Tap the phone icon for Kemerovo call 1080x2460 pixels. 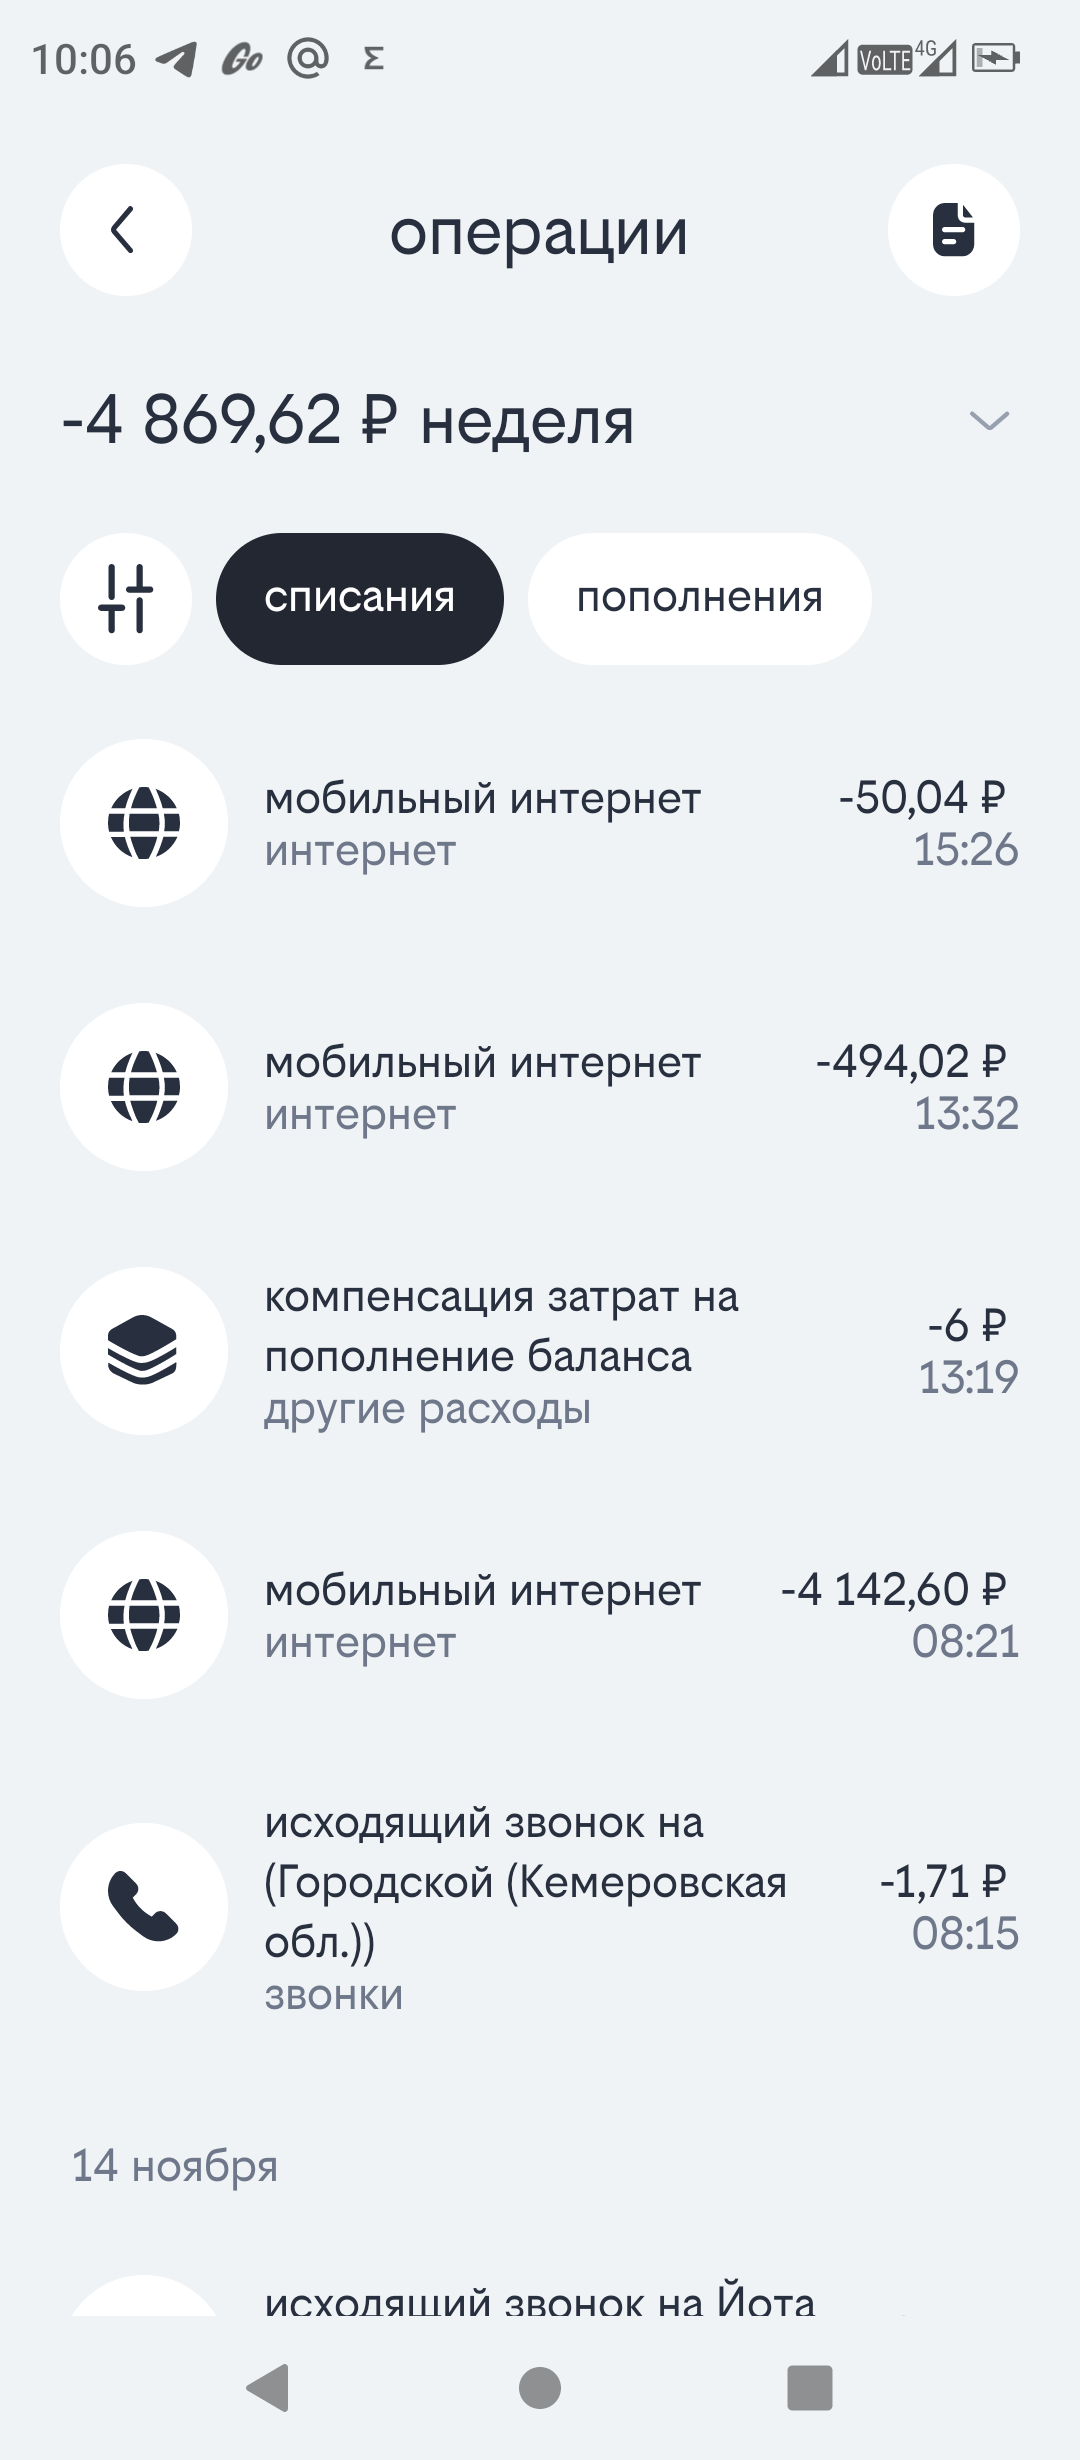point(144,1907)
